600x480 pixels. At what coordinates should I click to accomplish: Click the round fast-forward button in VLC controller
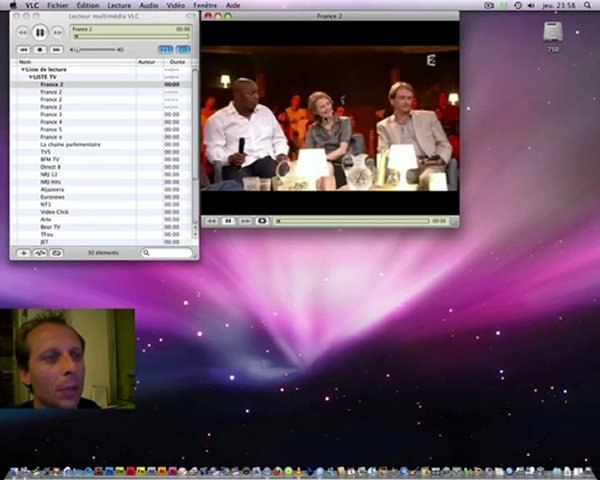pos(57,33)
